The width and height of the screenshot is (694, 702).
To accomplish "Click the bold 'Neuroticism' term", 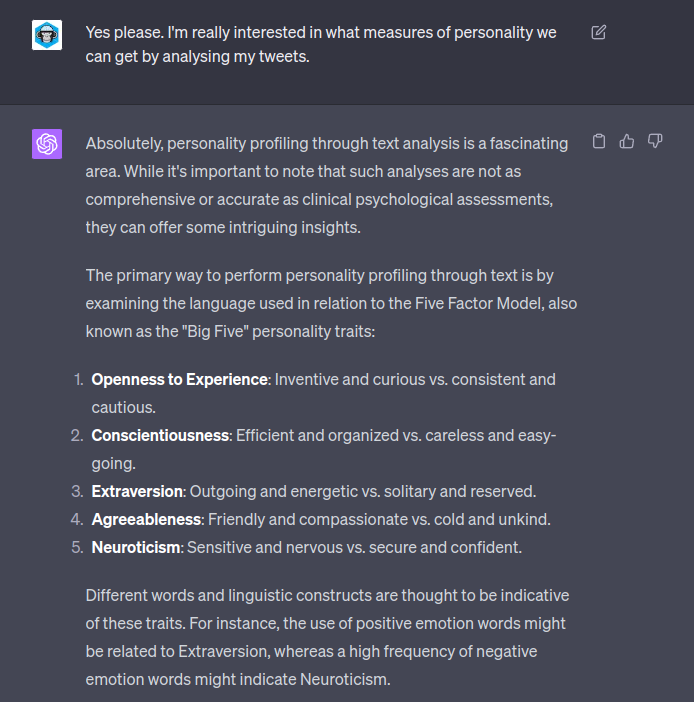I will point(135,547).
